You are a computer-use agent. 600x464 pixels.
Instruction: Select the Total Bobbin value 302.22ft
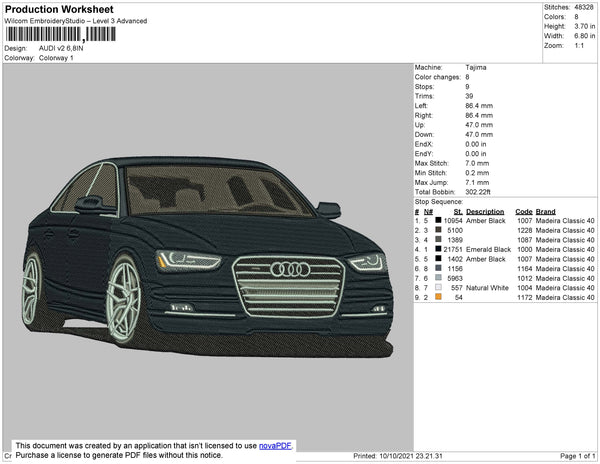478,192
